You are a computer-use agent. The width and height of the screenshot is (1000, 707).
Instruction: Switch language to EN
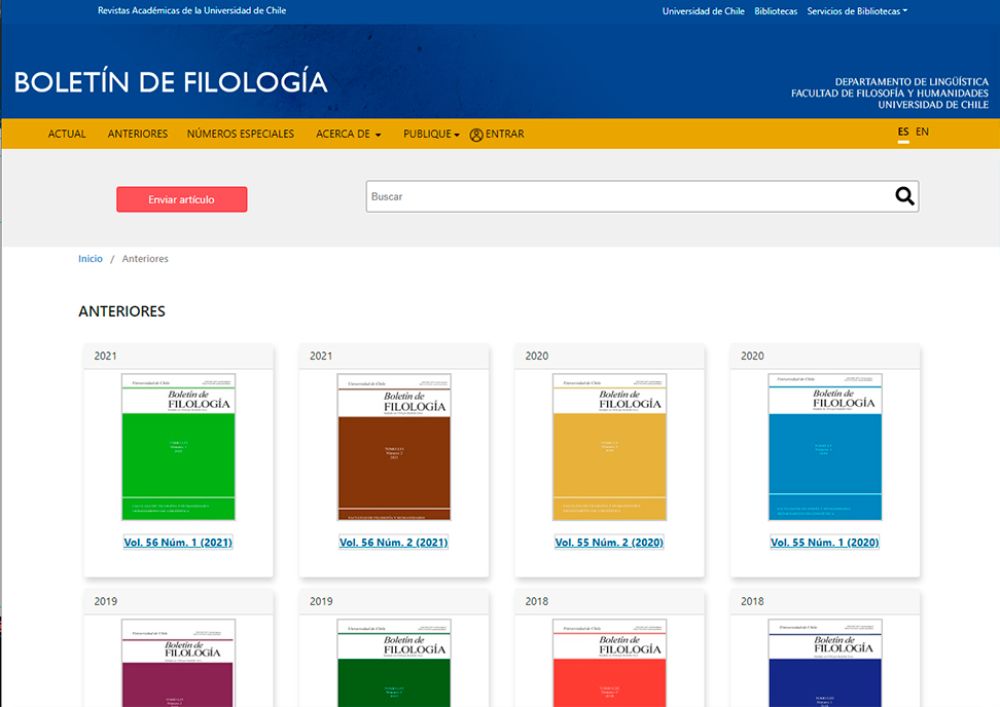pos(921,131)
